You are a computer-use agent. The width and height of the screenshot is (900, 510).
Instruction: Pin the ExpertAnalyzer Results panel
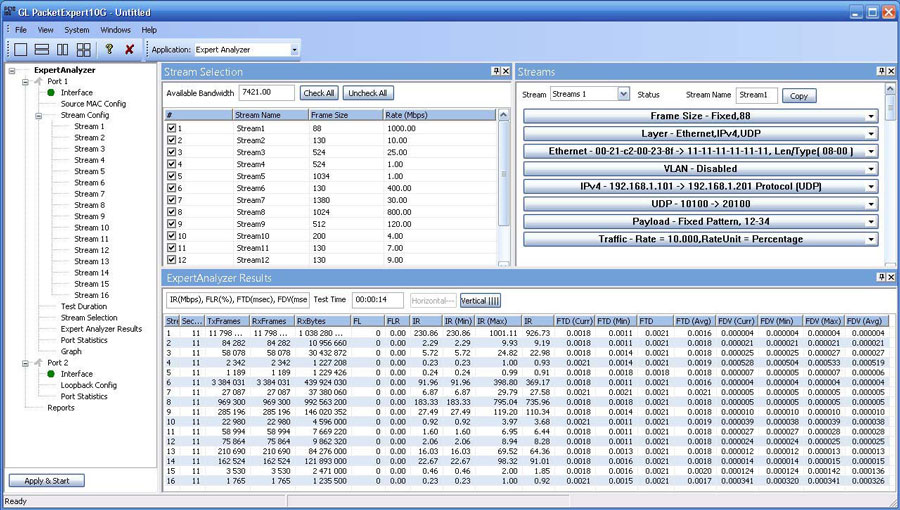881,277
